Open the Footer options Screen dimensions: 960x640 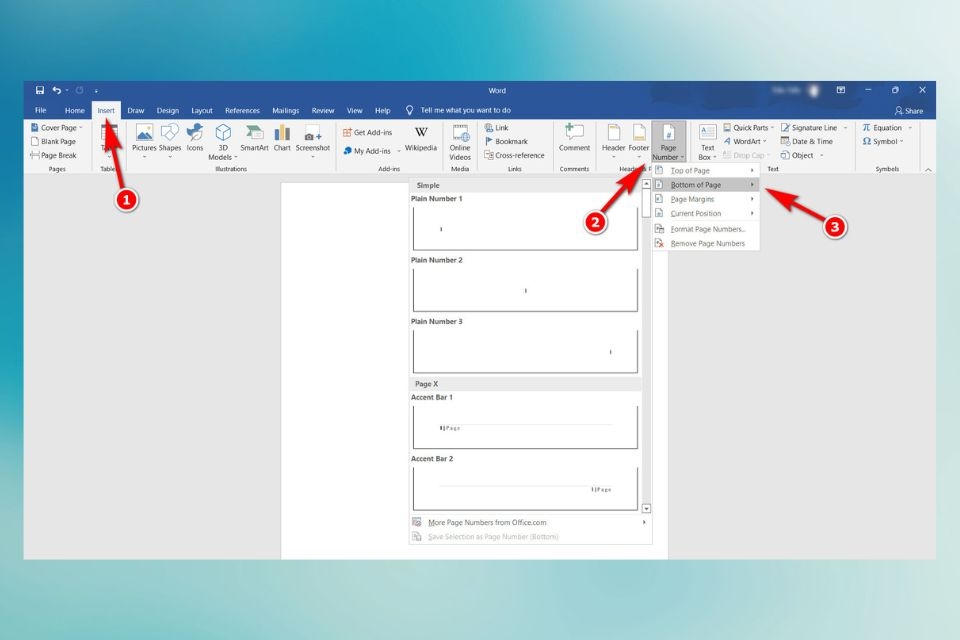[639, 140]
